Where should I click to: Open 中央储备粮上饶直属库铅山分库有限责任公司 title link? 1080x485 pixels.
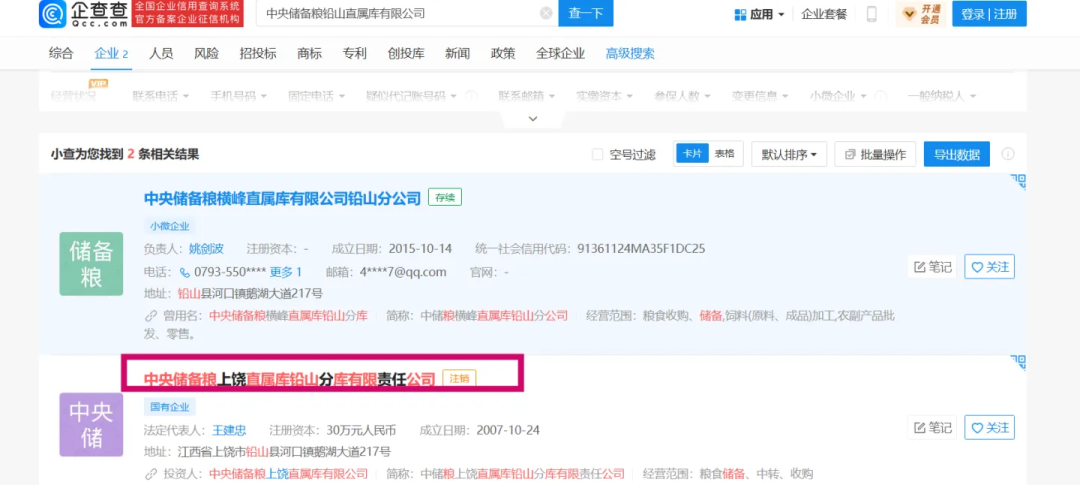coord(289,379)
